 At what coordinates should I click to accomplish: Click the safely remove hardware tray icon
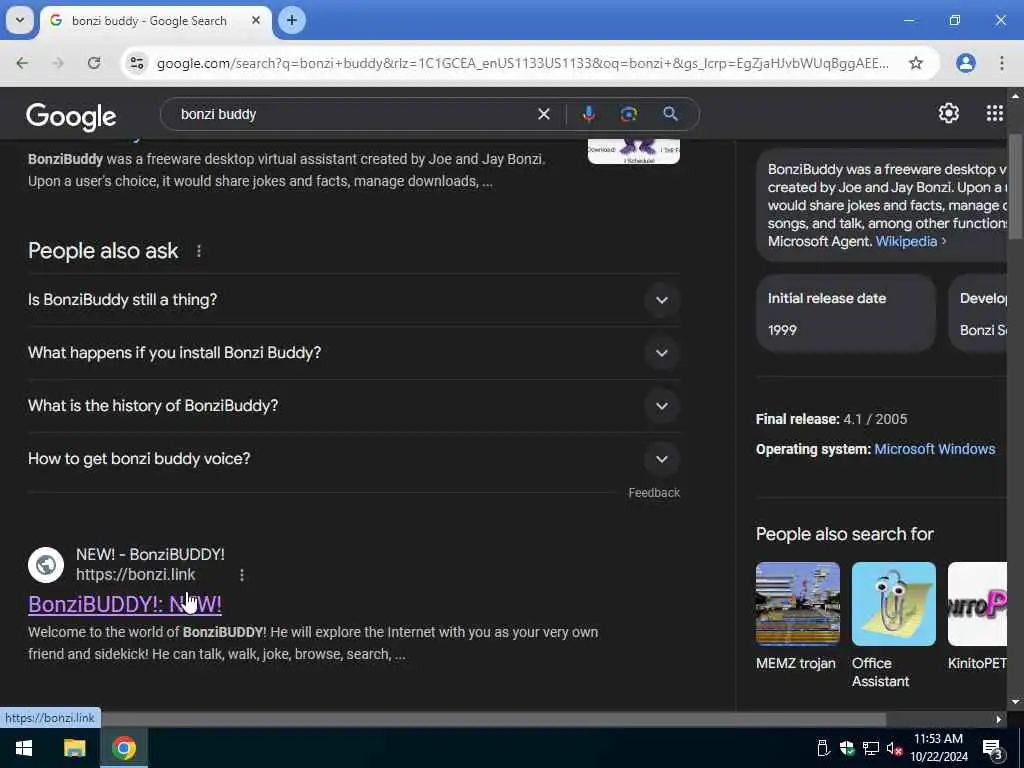pos(823,748)
